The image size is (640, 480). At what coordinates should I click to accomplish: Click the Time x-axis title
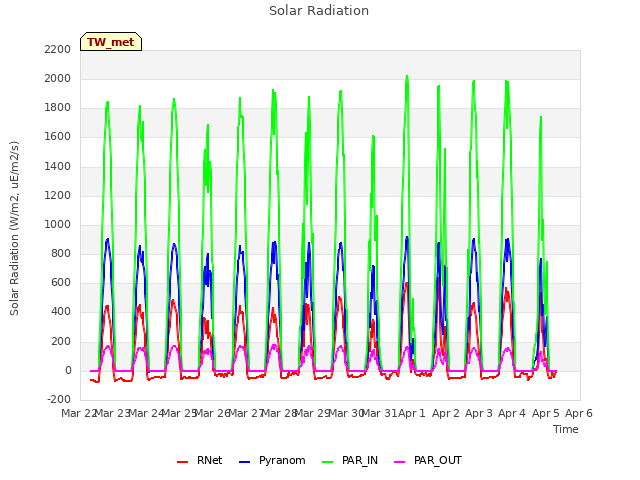(566, 429)
